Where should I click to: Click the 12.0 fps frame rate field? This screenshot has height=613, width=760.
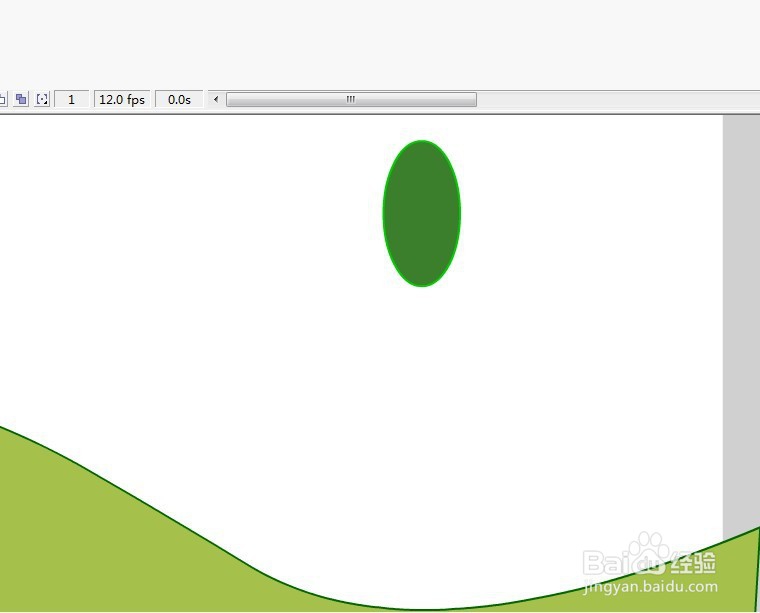122,99
